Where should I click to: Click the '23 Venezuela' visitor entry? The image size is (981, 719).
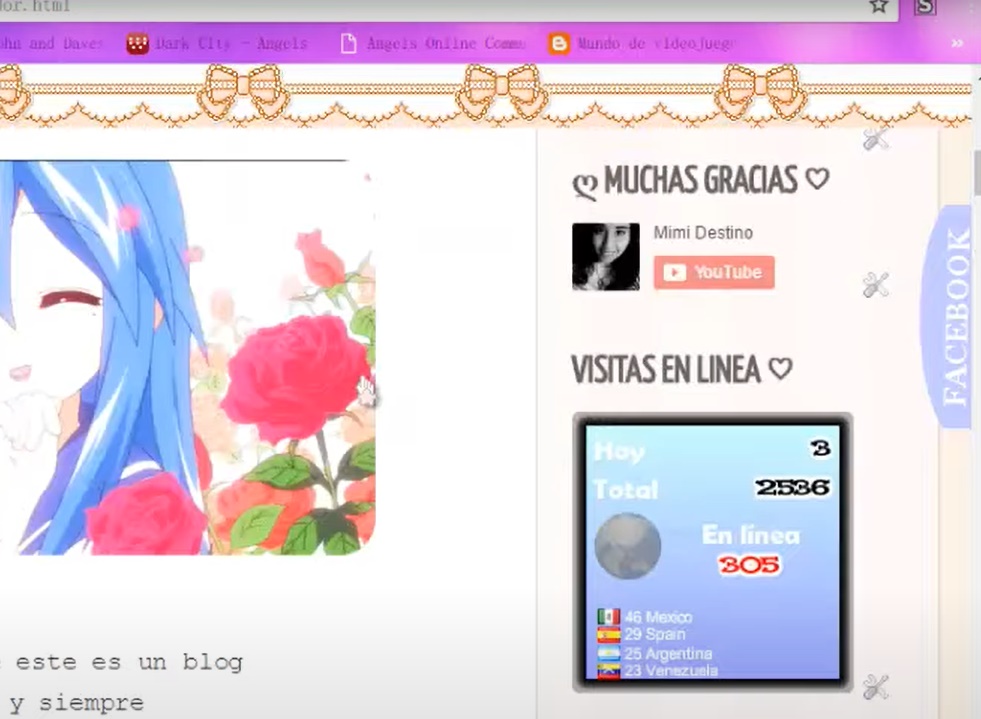[x=671, y=671]
